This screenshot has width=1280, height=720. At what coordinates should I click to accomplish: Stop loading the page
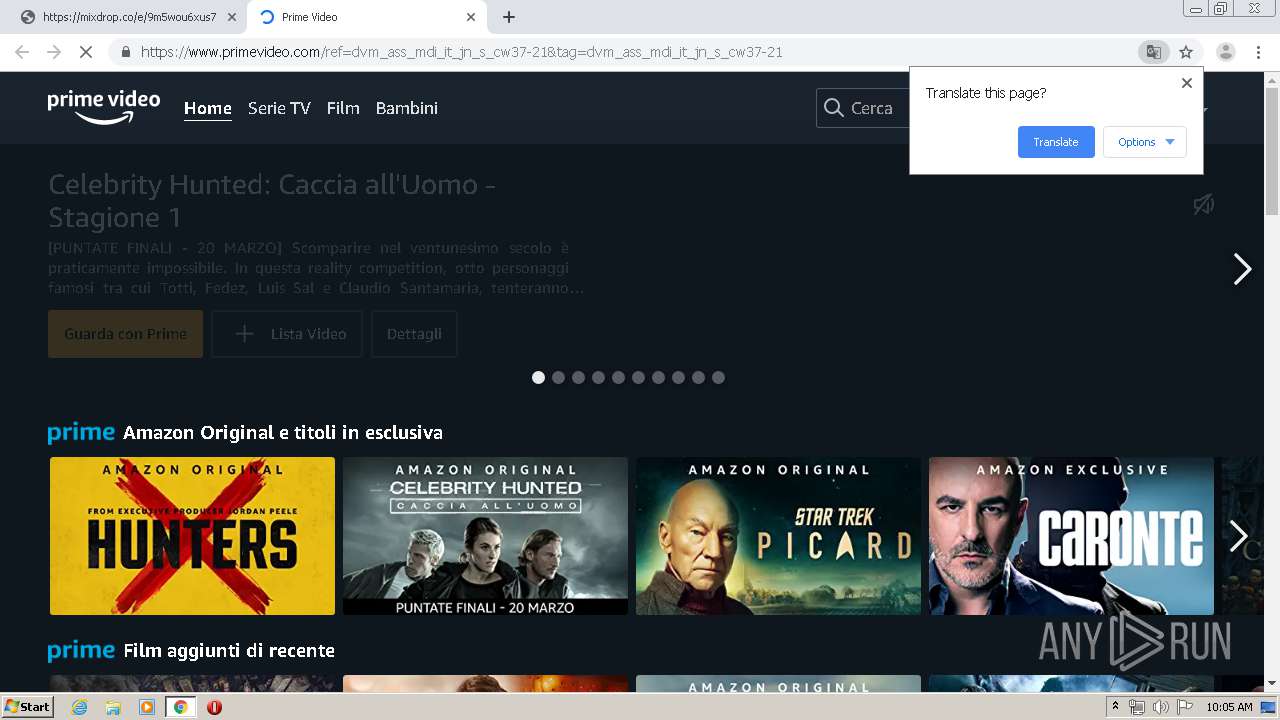[86, 52]
